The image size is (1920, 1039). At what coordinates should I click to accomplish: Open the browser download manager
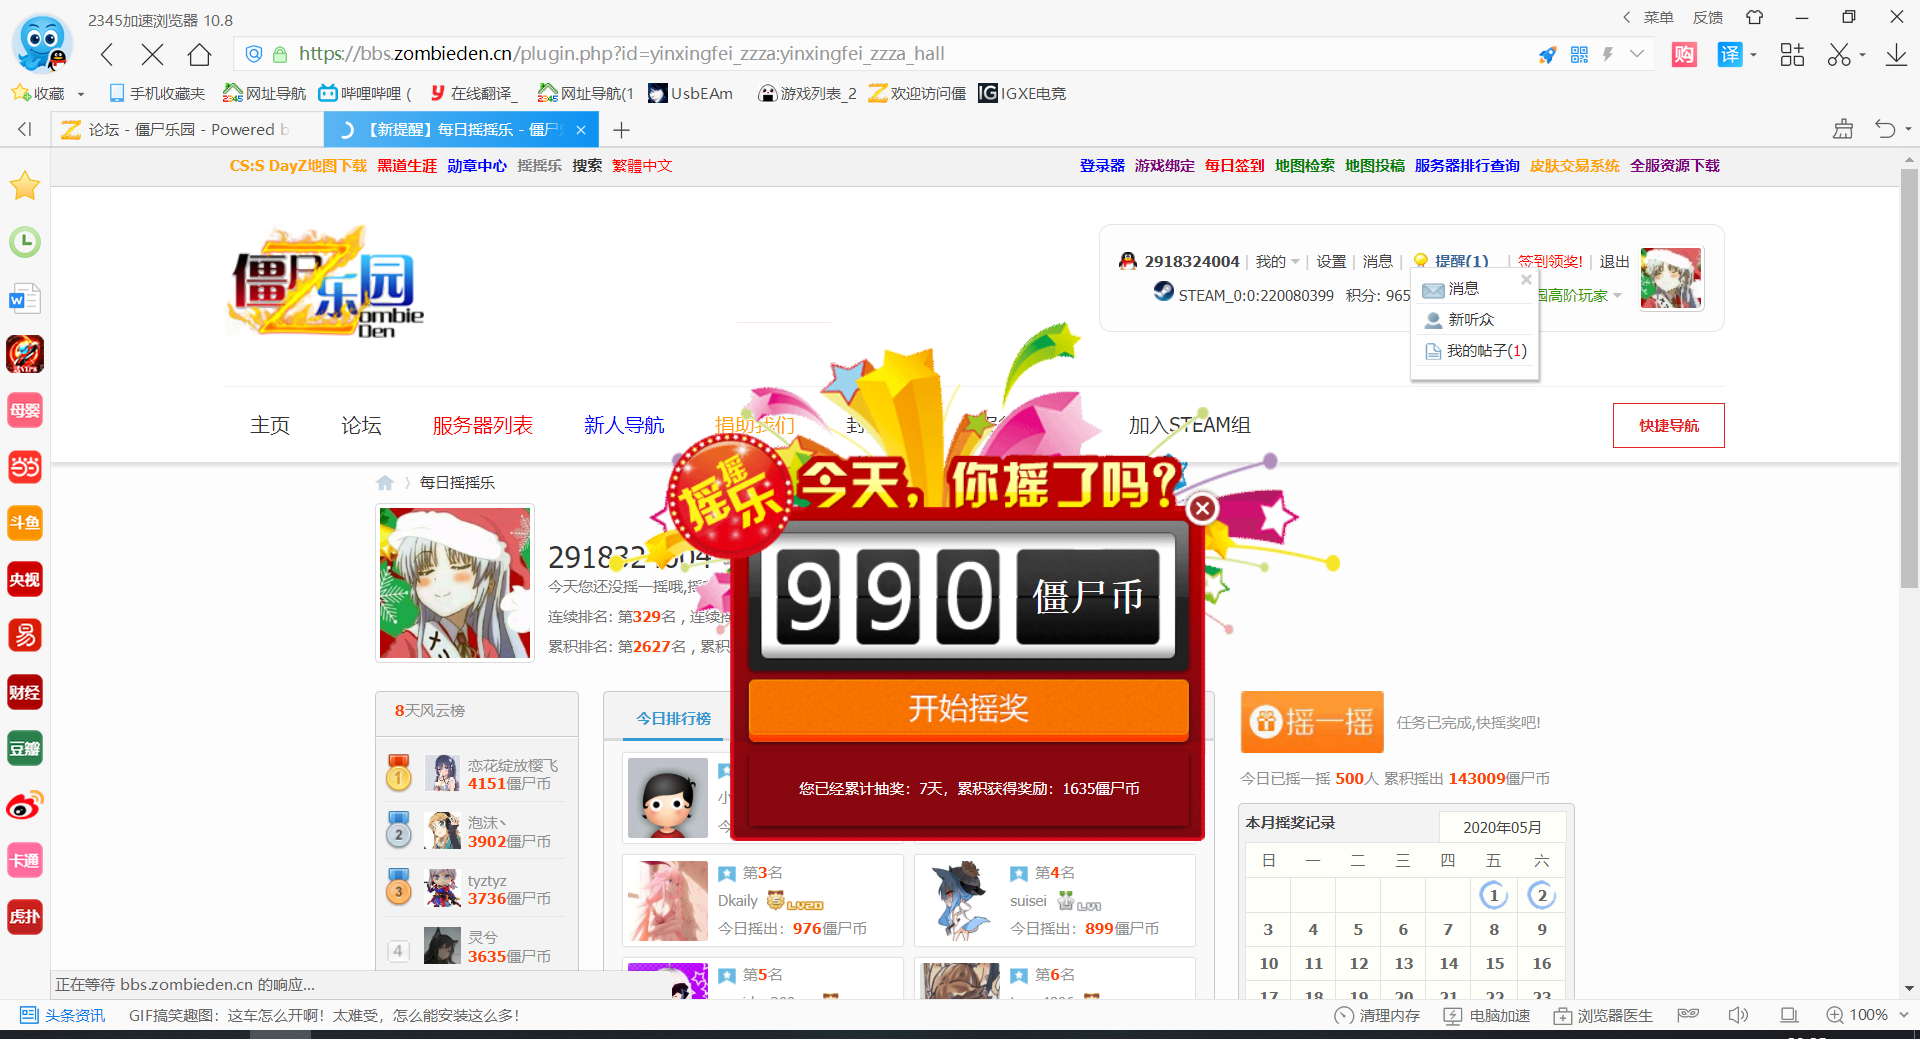(x=1896, y=55)
